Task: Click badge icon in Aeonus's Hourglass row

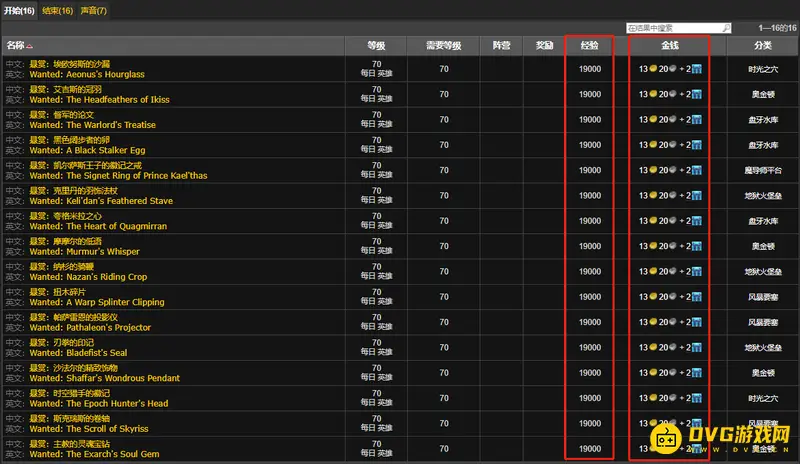Action: 696,69
